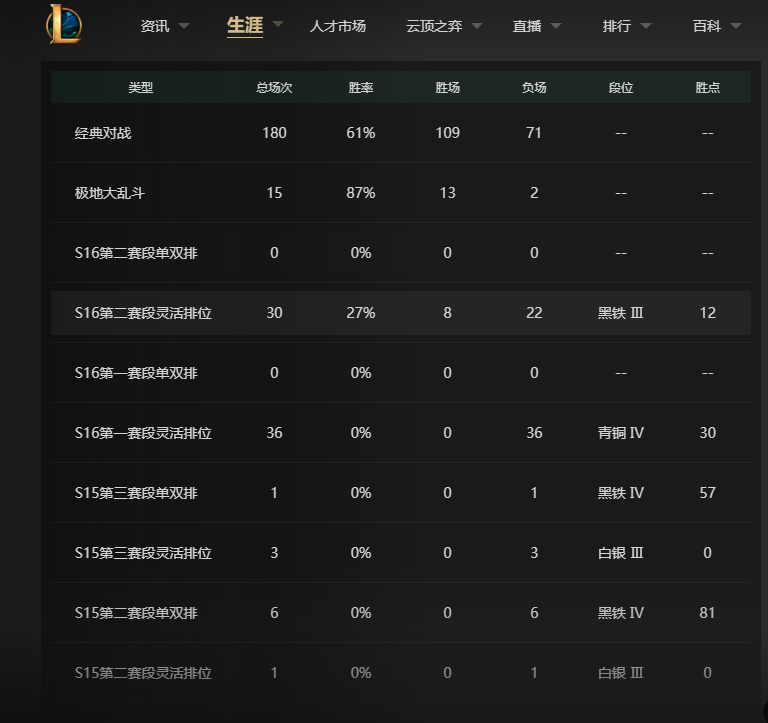
Task: Click the 黑铁 Ⅲ rank cell
Action: 621,313
